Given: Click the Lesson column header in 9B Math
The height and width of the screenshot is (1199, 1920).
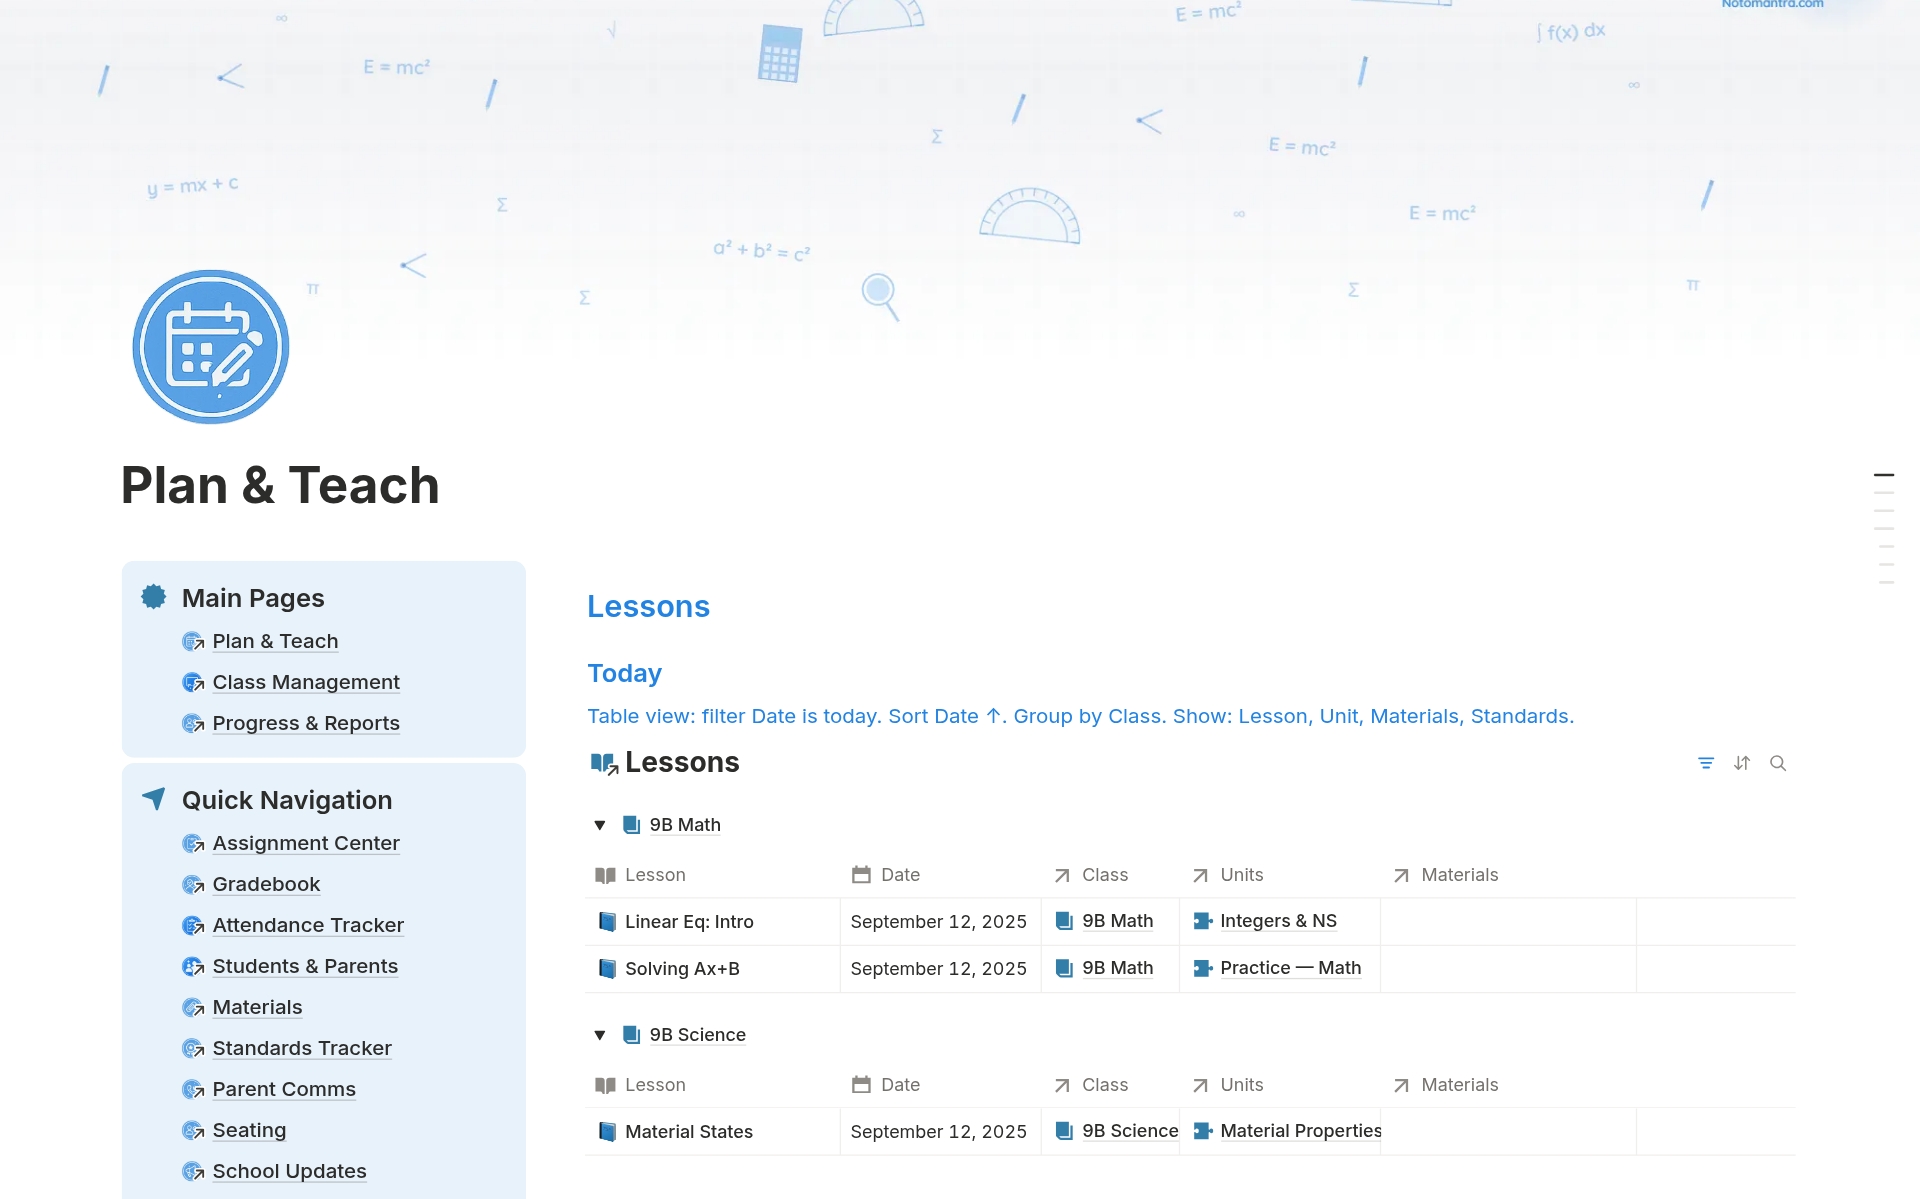Looking at the screenshot, I should pos(655,875).
